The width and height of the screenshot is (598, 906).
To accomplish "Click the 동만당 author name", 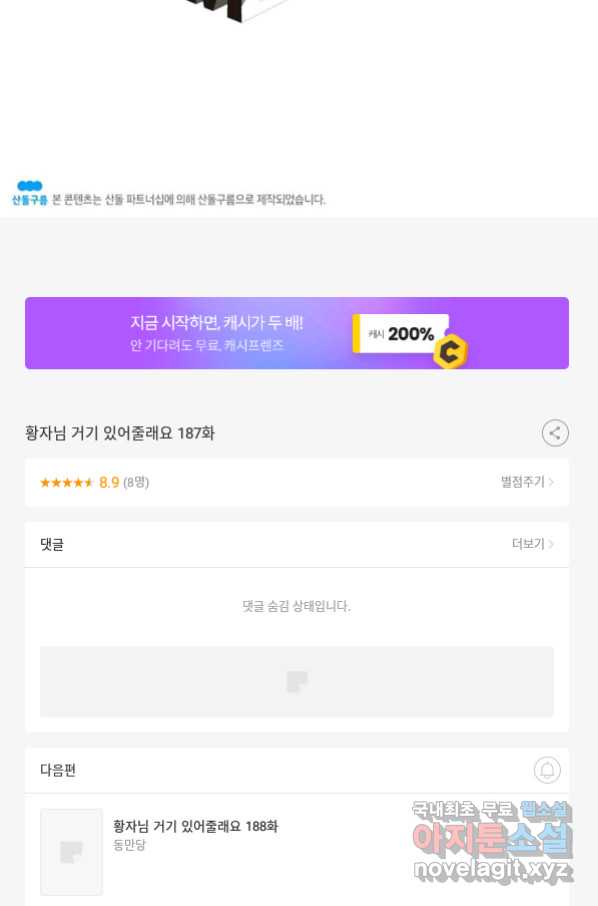I will tap(129, 845).
